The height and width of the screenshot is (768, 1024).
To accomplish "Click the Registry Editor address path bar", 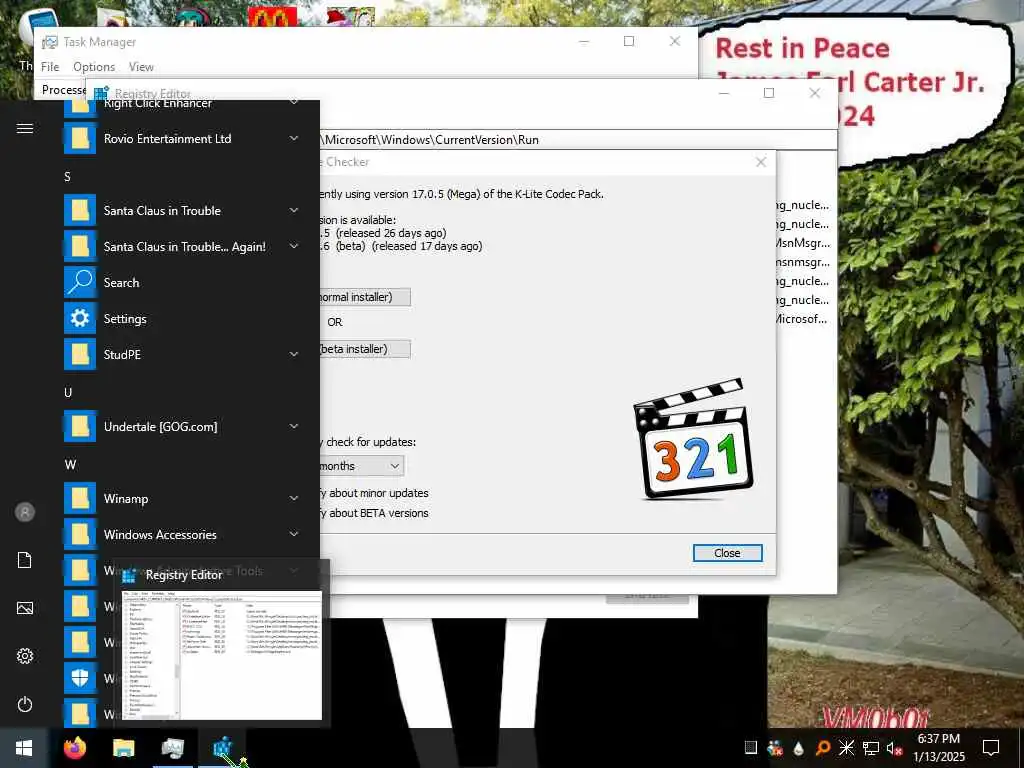I will tap(578, 140).
